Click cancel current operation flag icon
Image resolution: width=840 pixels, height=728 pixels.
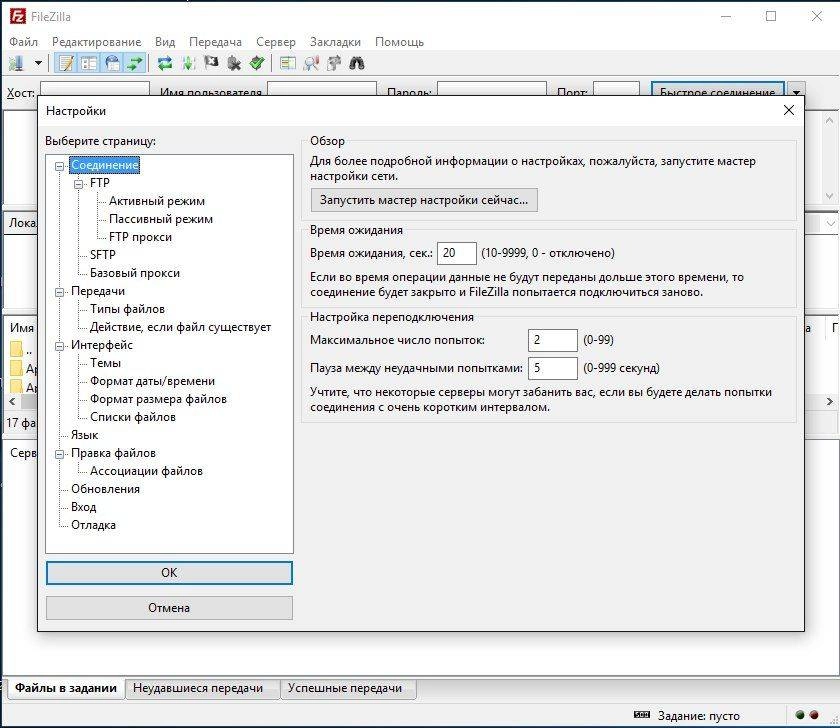[211, 63]
